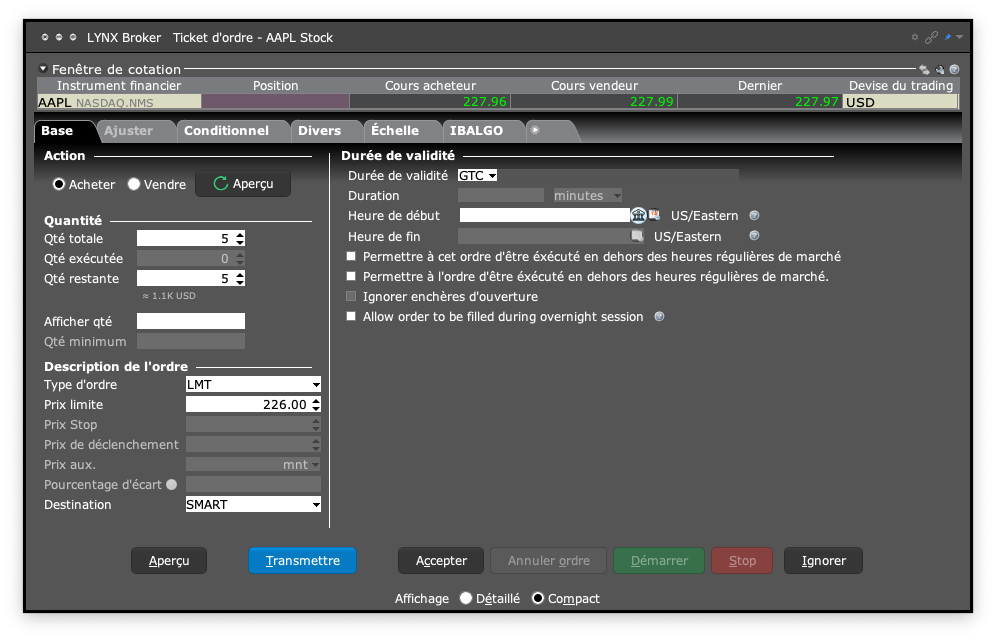Click the red Stop button
This screenshot has width=996, height=640.
tap(742, 561)
